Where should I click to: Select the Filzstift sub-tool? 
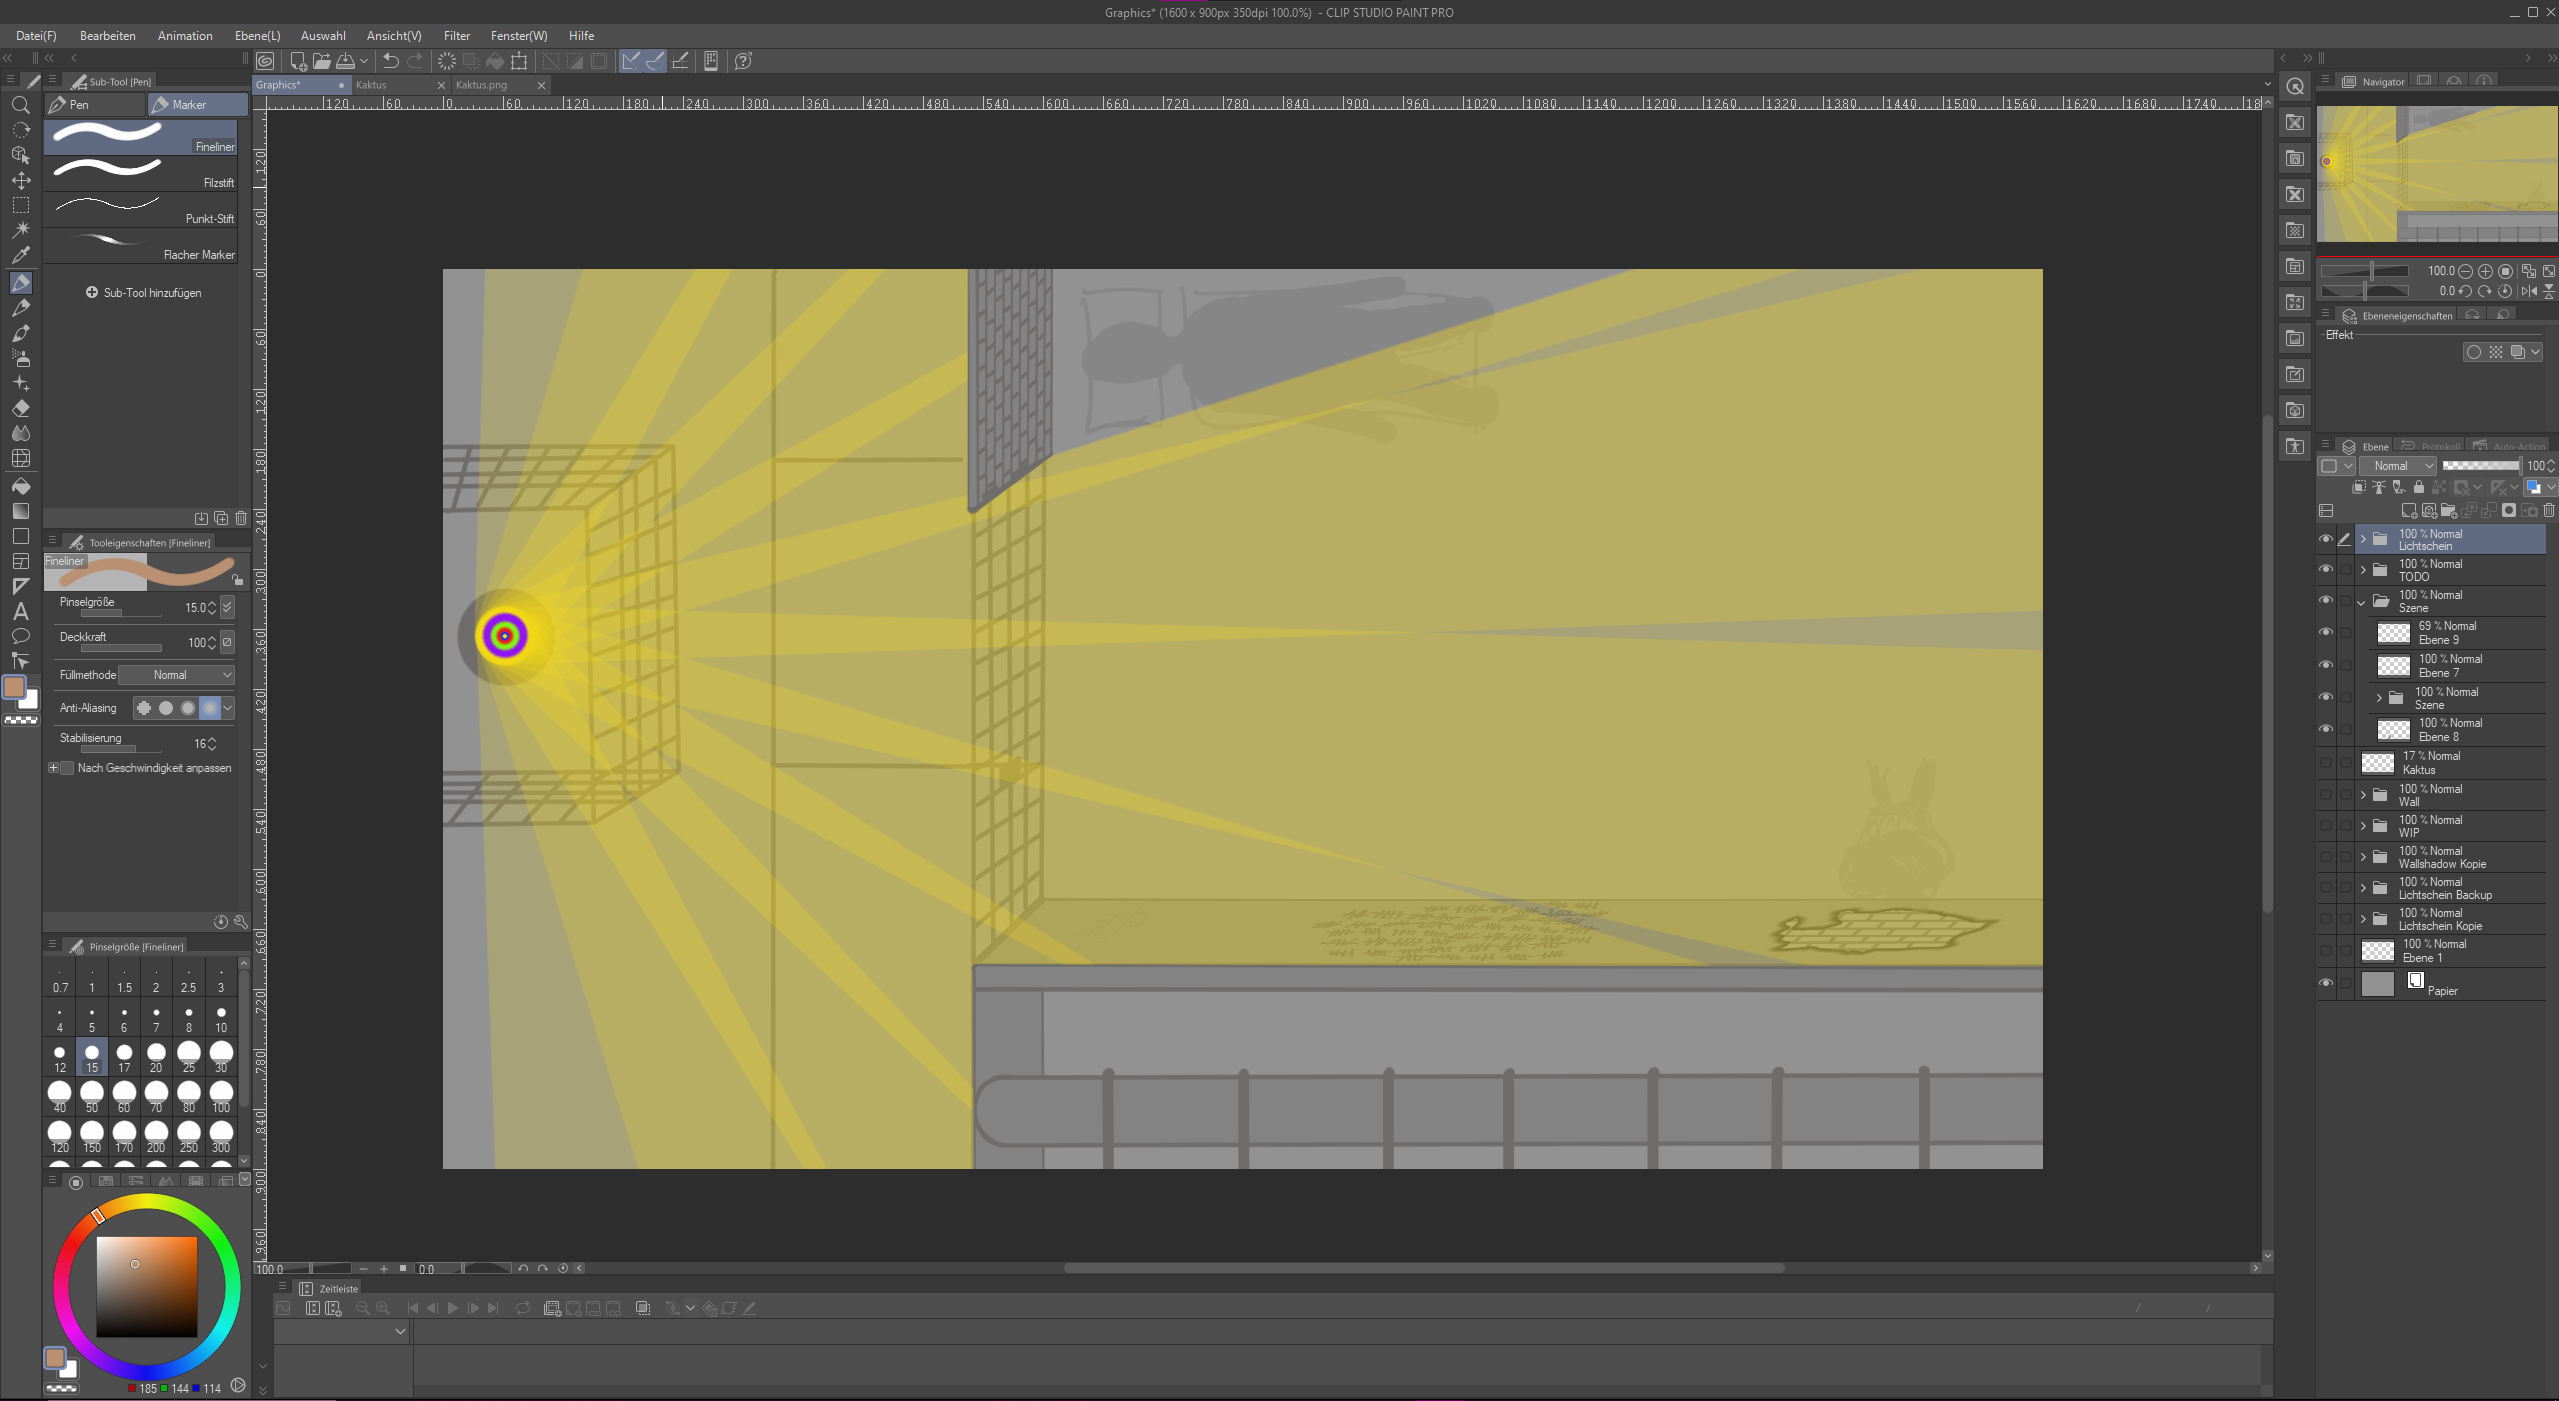(x=140, y=172)
